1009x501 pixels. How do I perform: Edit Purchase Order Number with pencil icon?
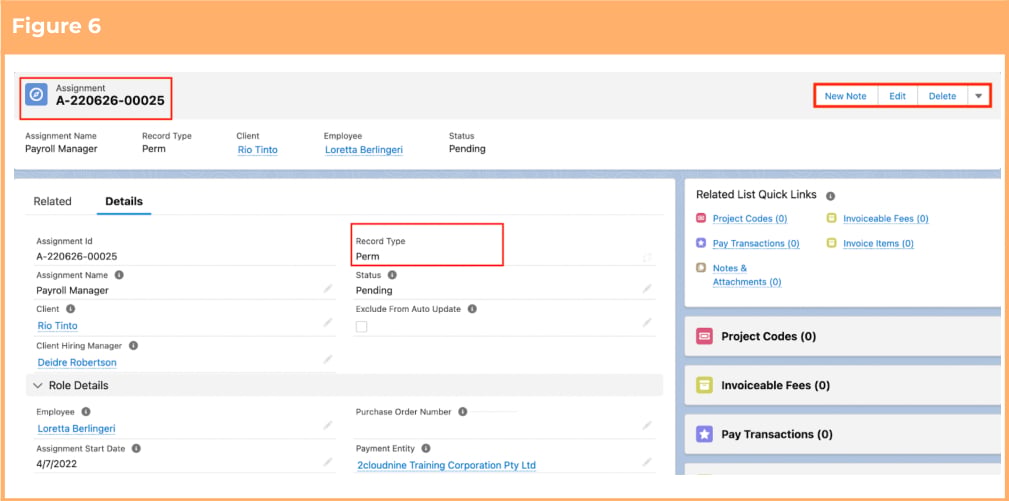coord(647,425)
